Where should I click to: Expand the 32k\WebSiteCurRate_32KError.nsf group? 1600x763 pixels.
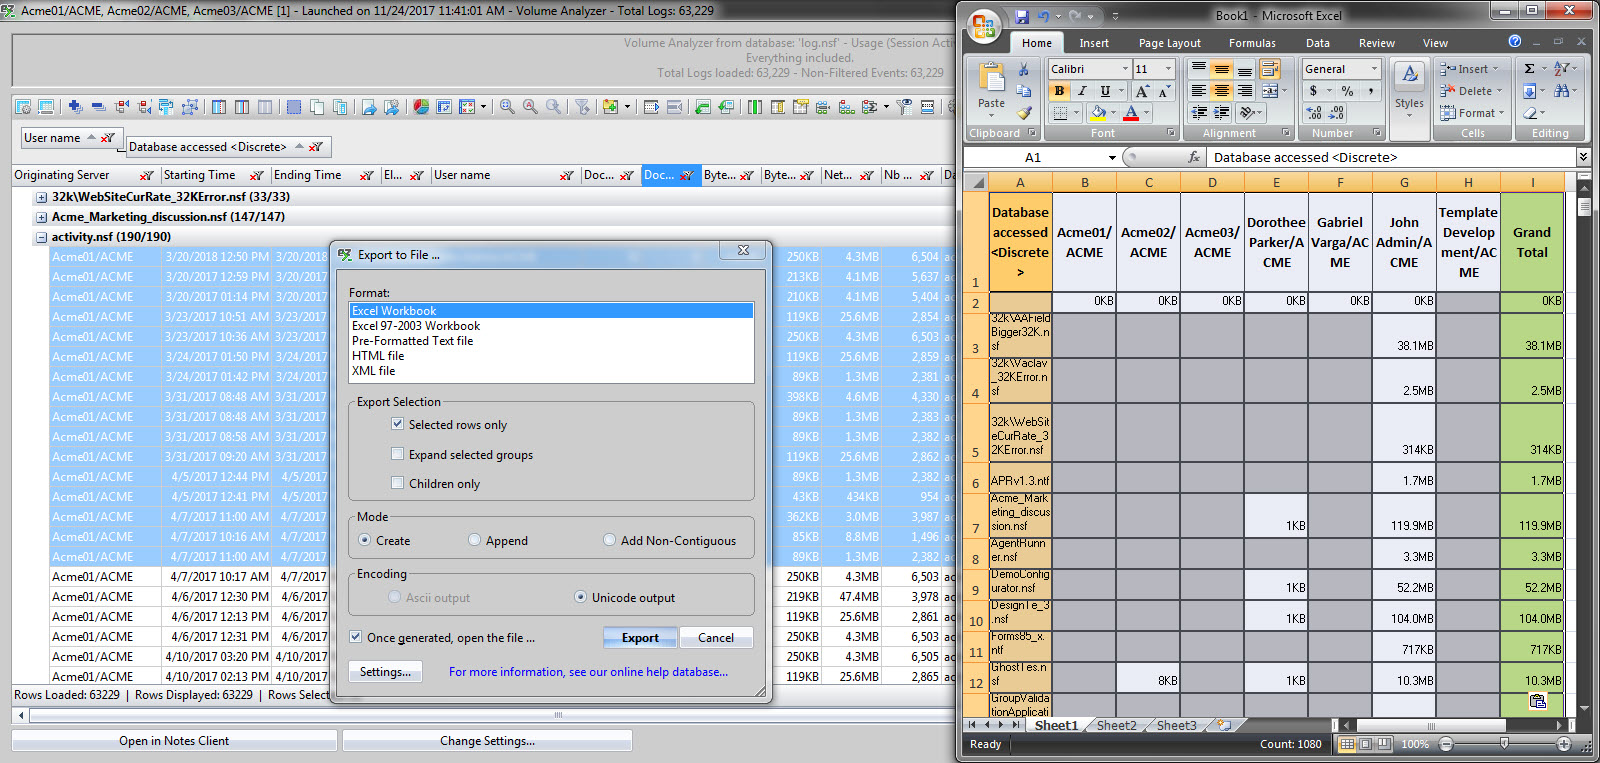coord(41,197)
